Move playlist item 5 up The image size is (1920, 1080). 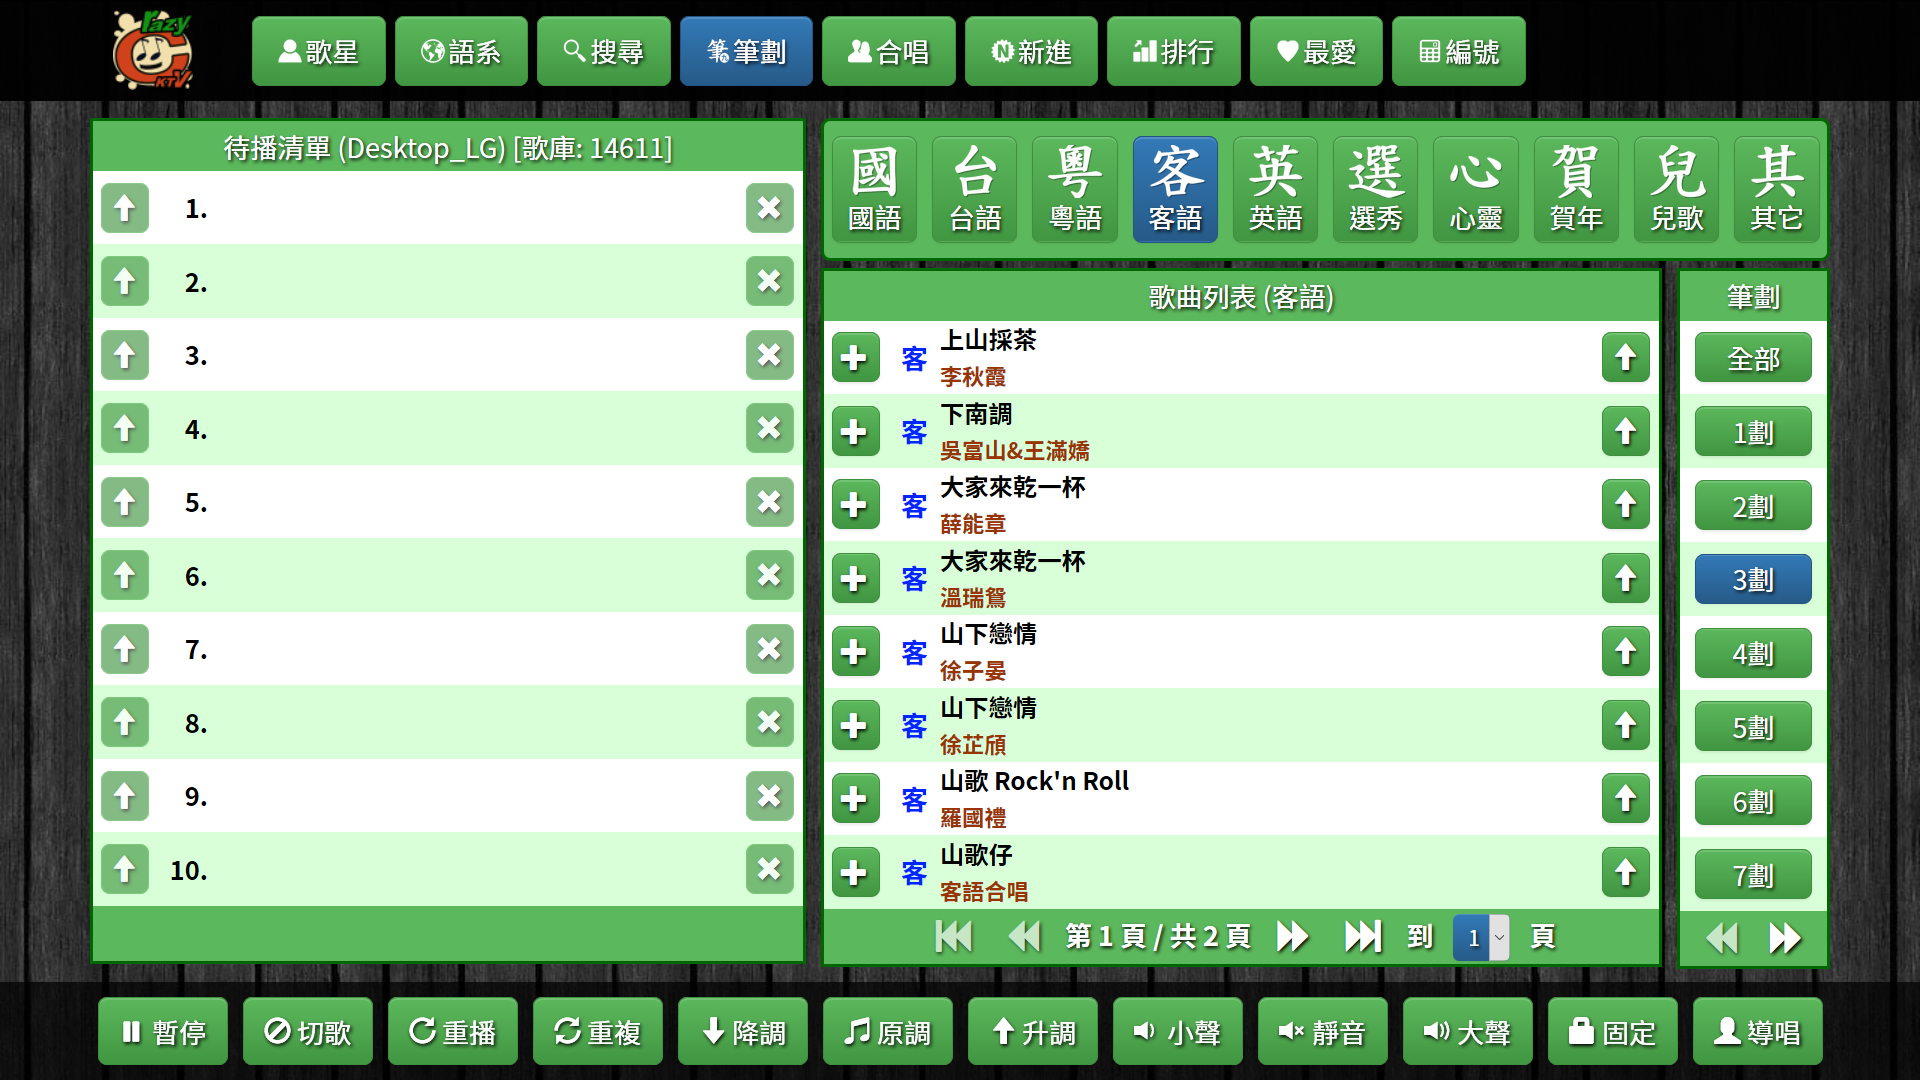tap(125, 502)
